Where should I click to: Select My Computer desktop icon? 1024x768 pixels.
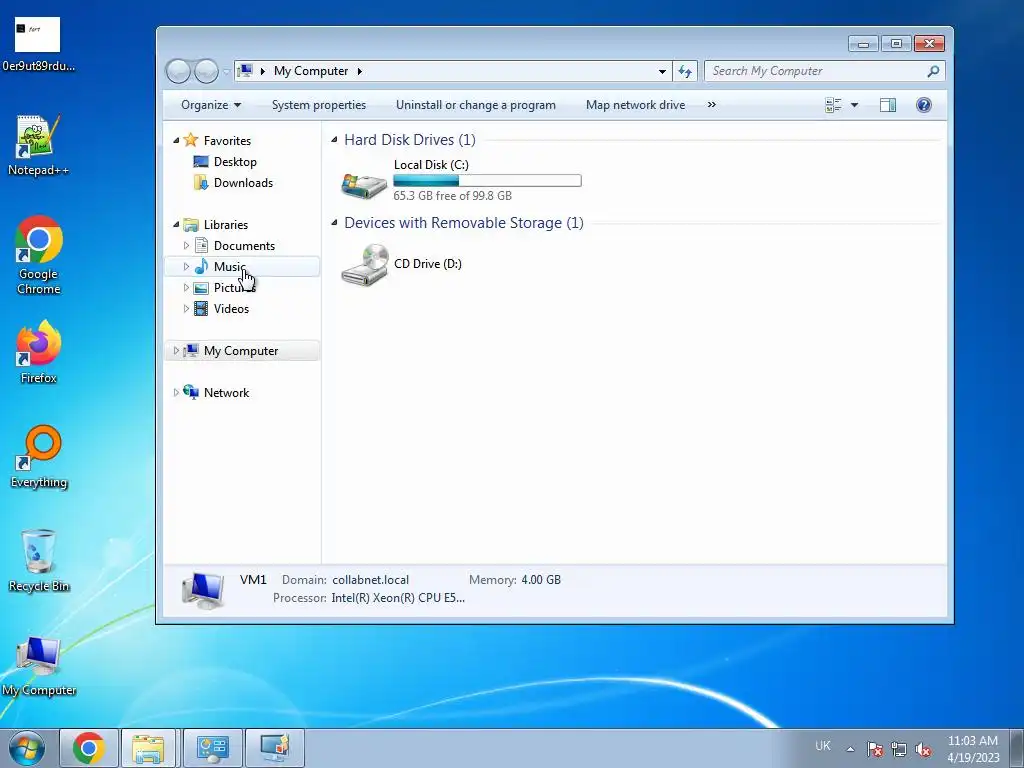39,665
